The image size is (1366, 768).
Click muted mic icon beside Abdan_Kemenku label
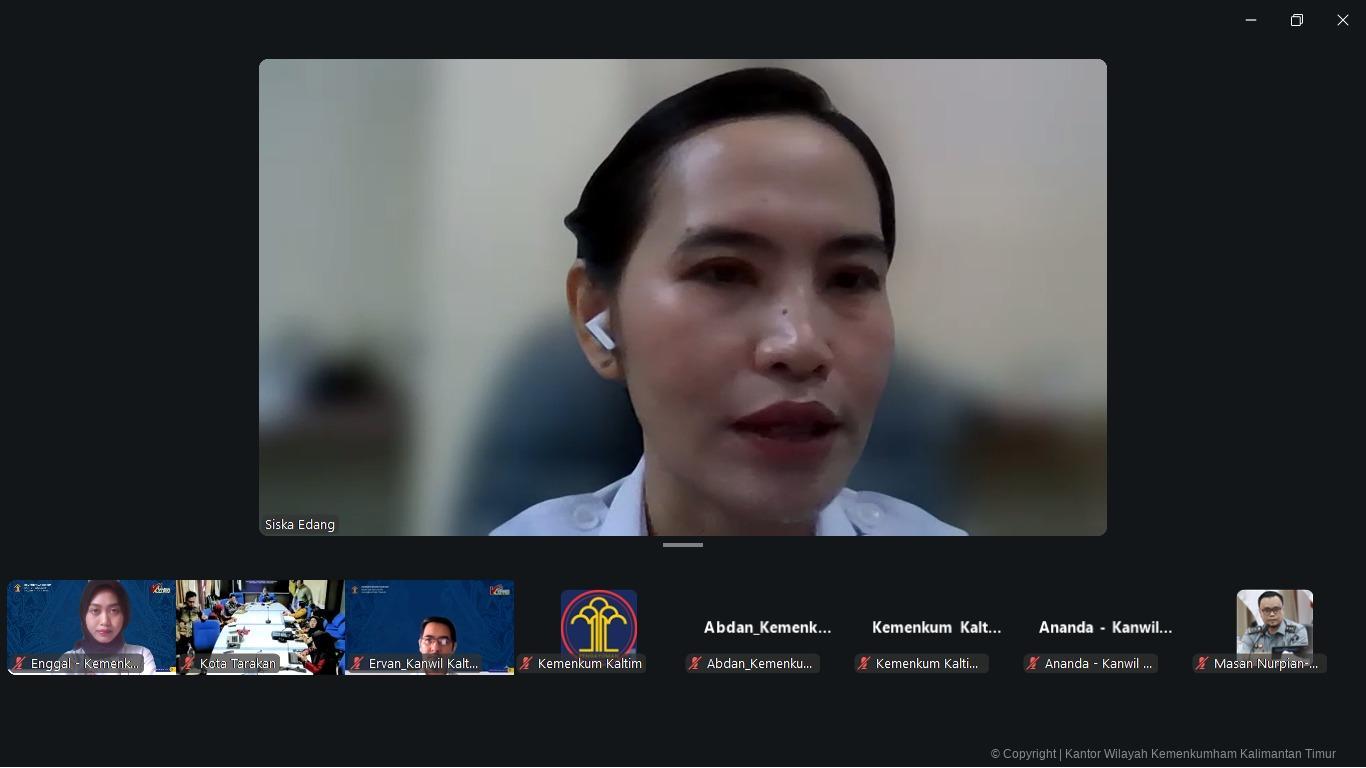pos(695,664)
